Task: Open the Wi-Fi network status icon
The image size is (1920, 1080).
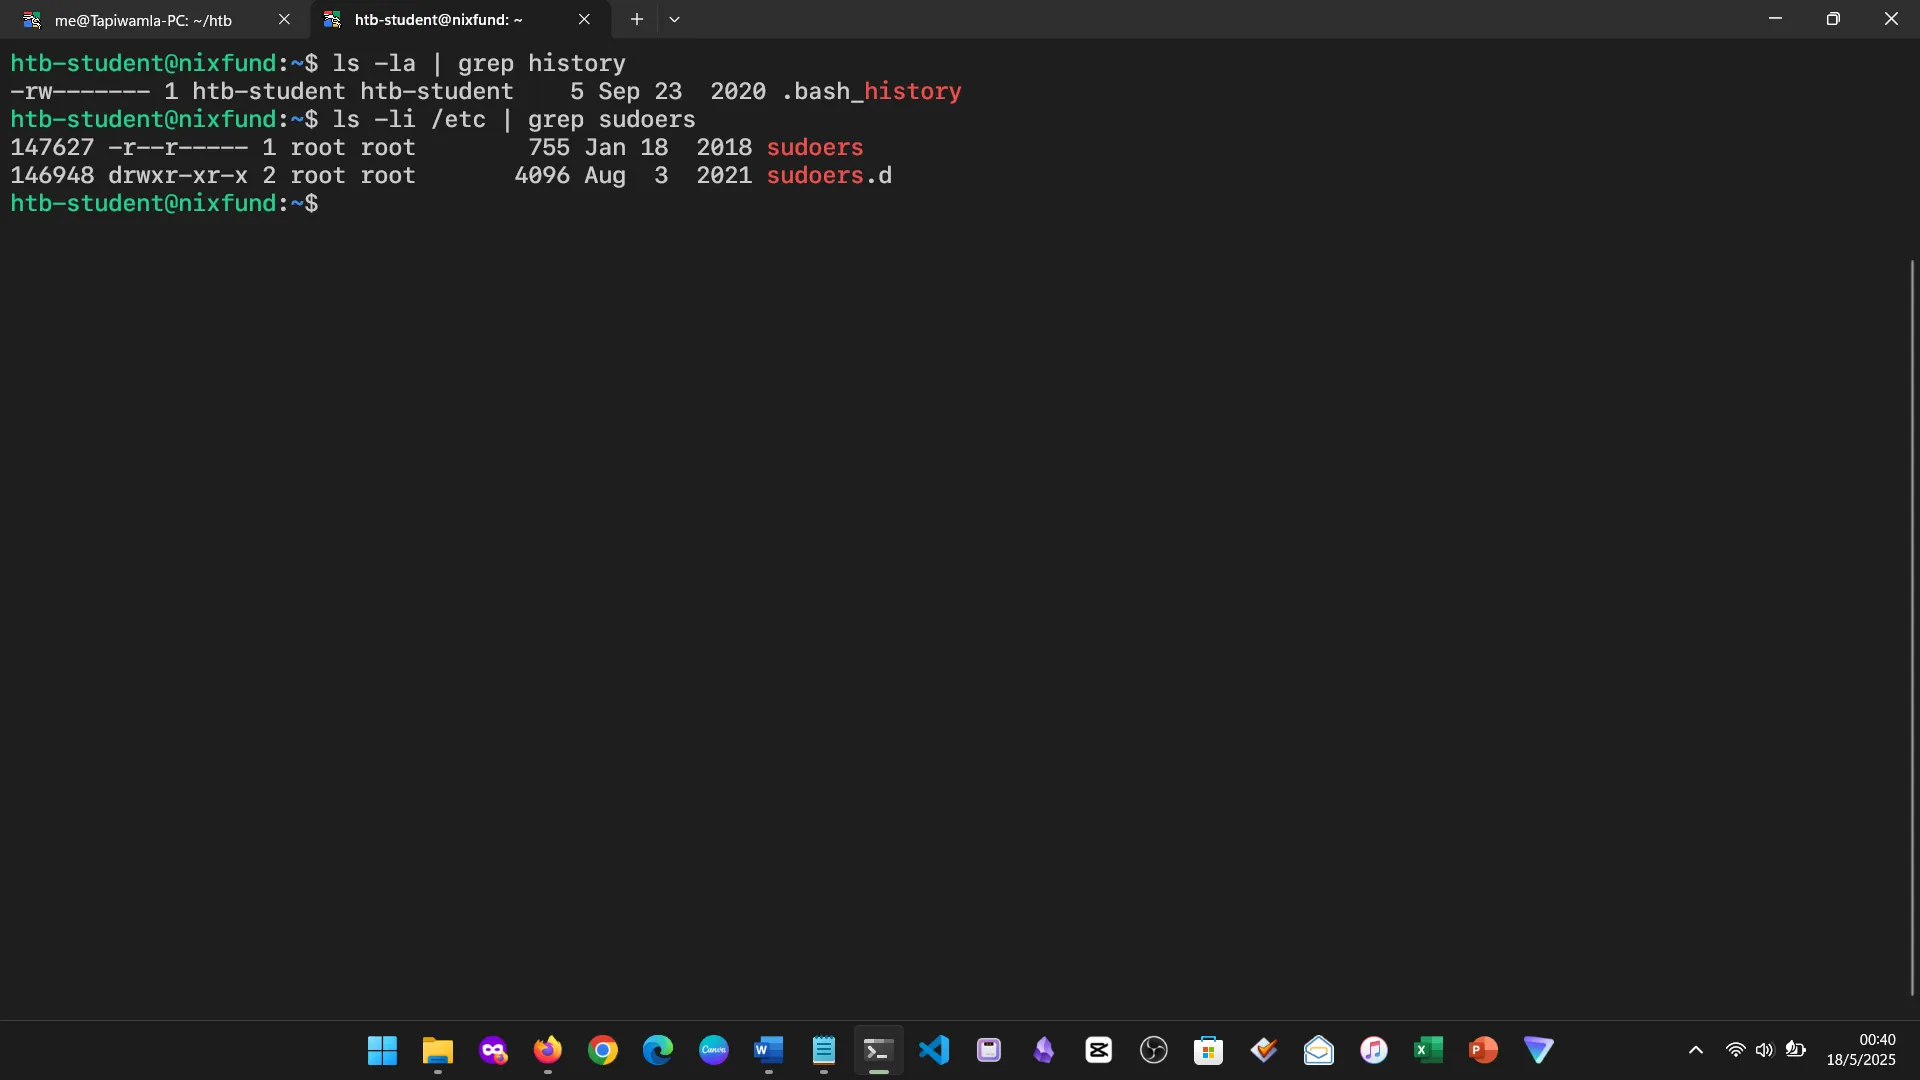Action: click(x=1736, y=1050)
